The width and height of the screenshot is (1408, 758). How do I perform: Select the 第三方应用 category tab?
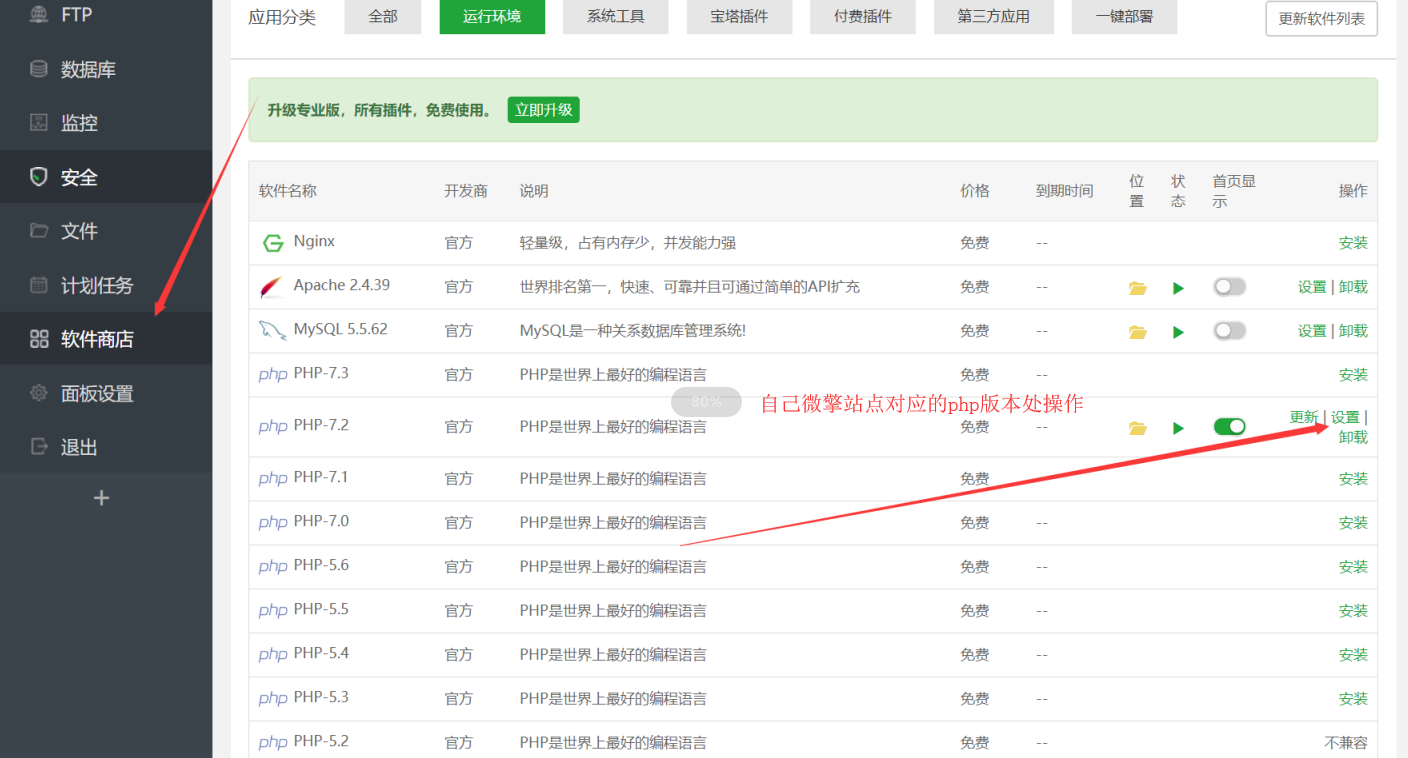click(x=993, y=16)
